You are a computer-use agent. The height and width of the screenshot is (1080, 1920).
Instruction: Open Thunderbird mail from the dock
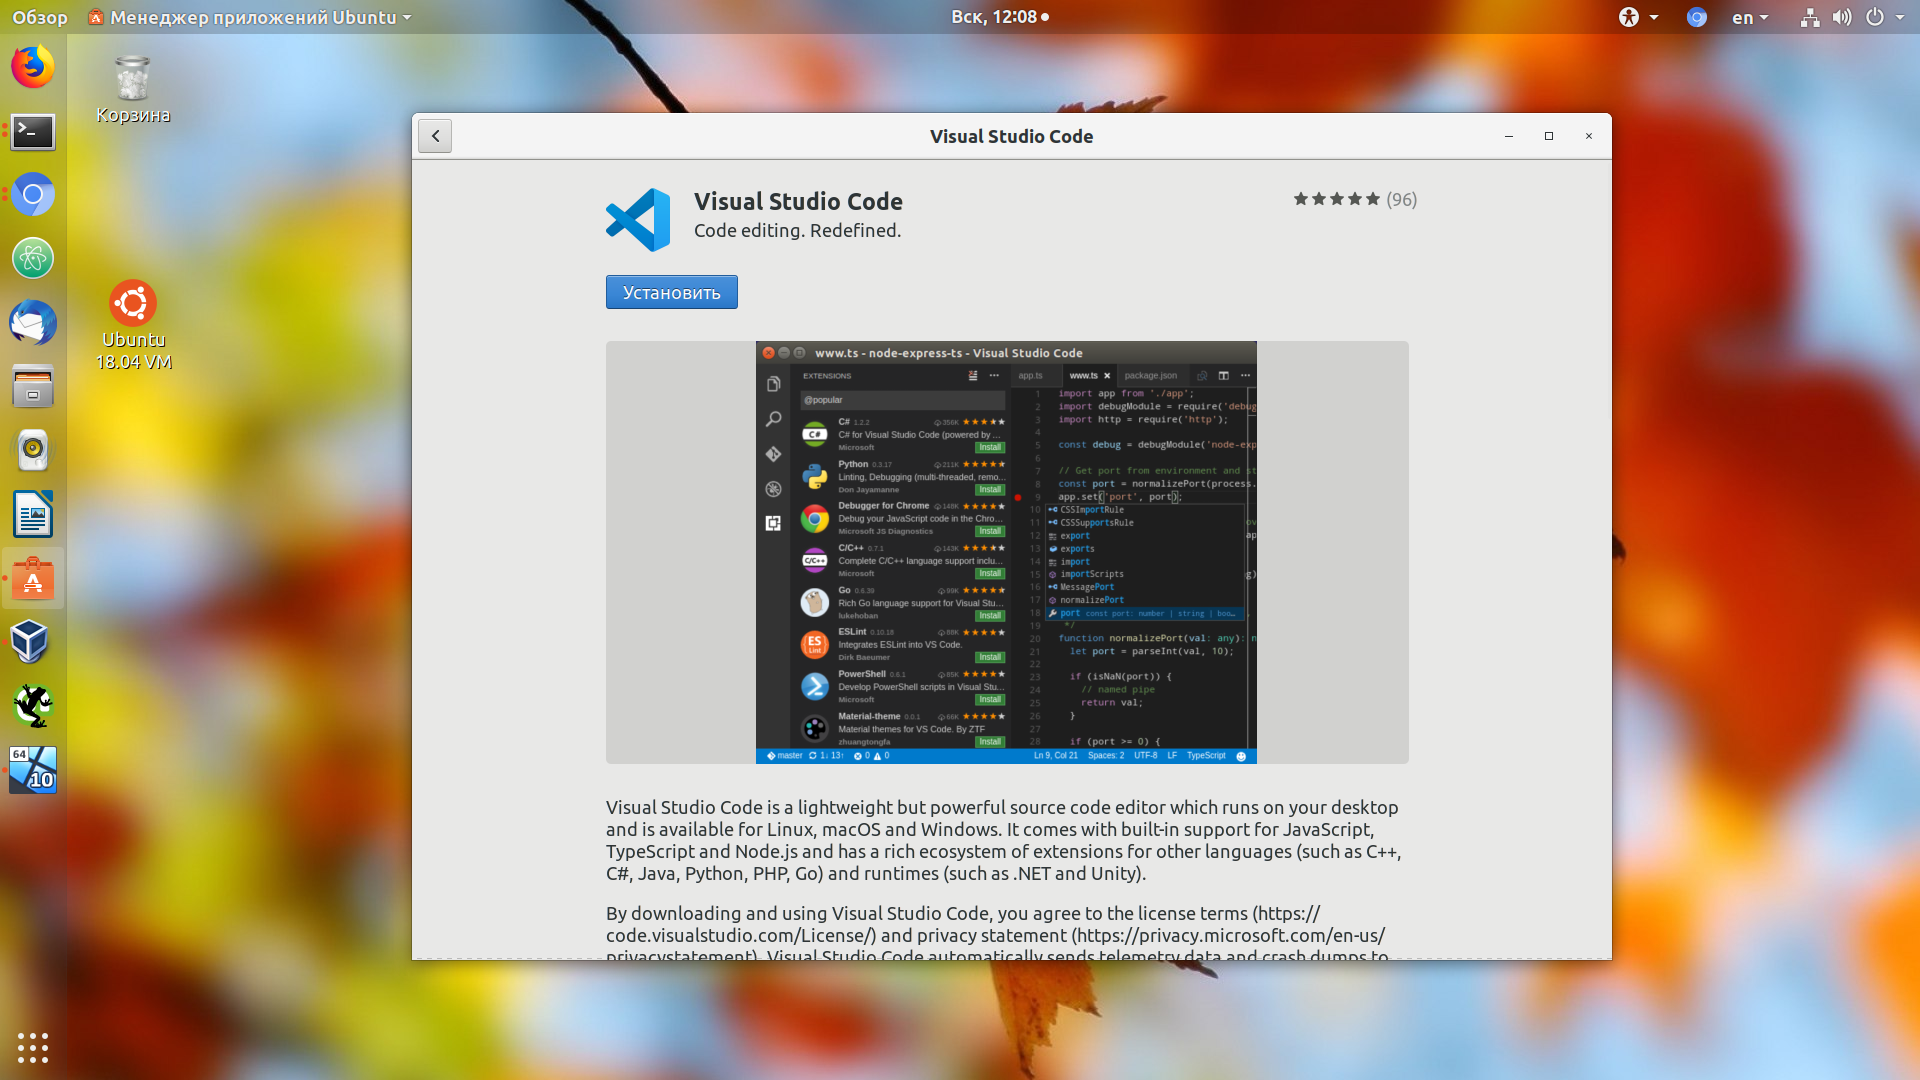point(33,323)
